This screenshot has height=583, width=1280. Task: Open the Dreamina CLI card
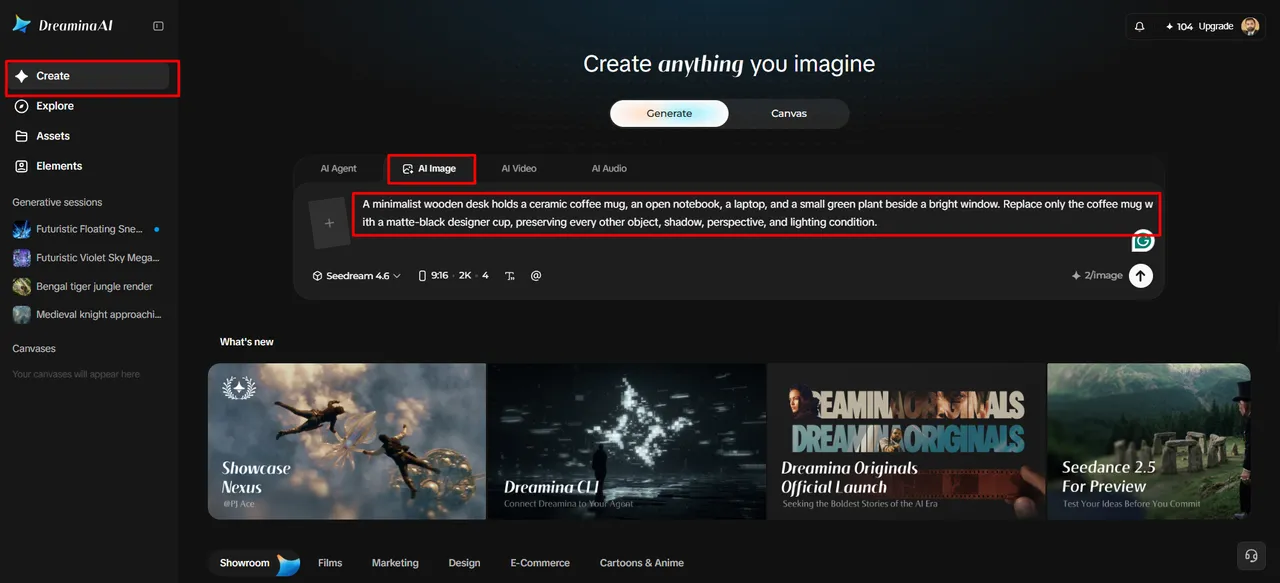[x=626, y=441]
